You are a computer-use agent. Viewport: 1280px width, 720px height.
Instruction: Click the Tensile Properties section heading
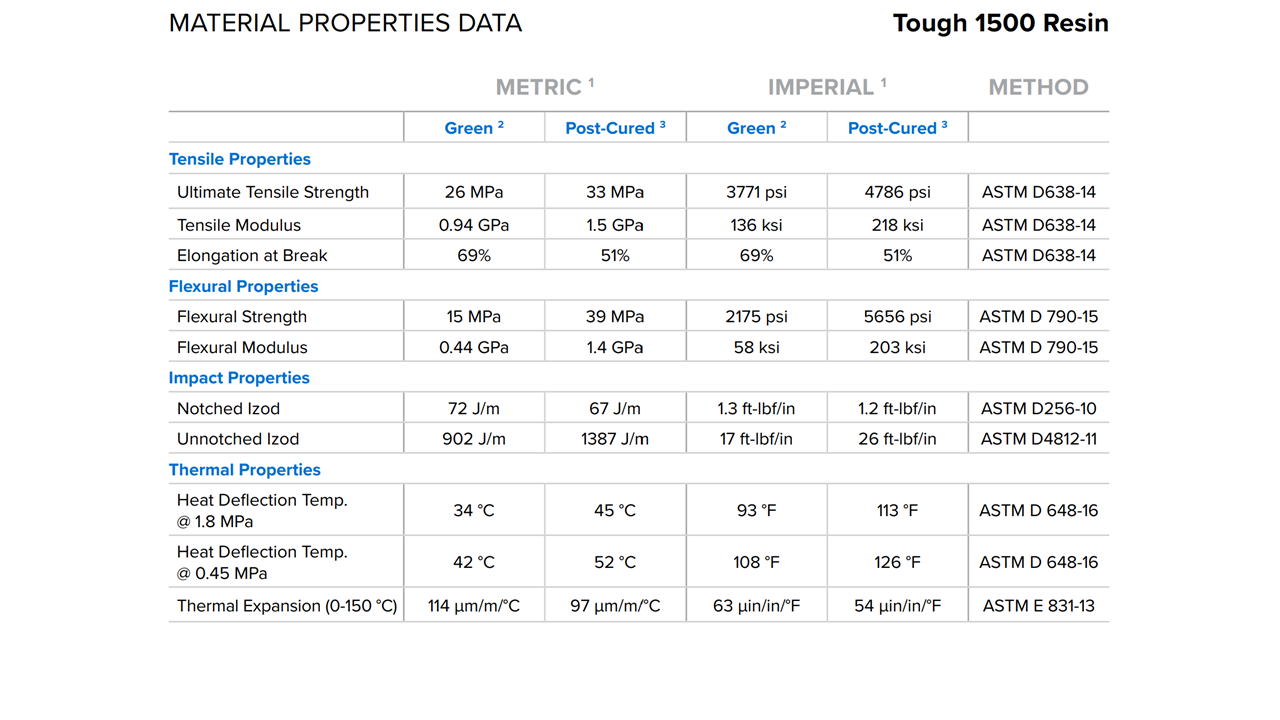[x=240, y=159]
